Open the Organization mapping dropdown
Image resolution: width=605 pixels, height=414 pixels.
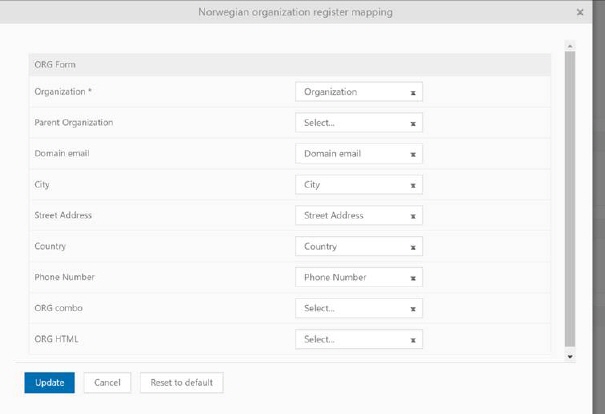(350, 92)
